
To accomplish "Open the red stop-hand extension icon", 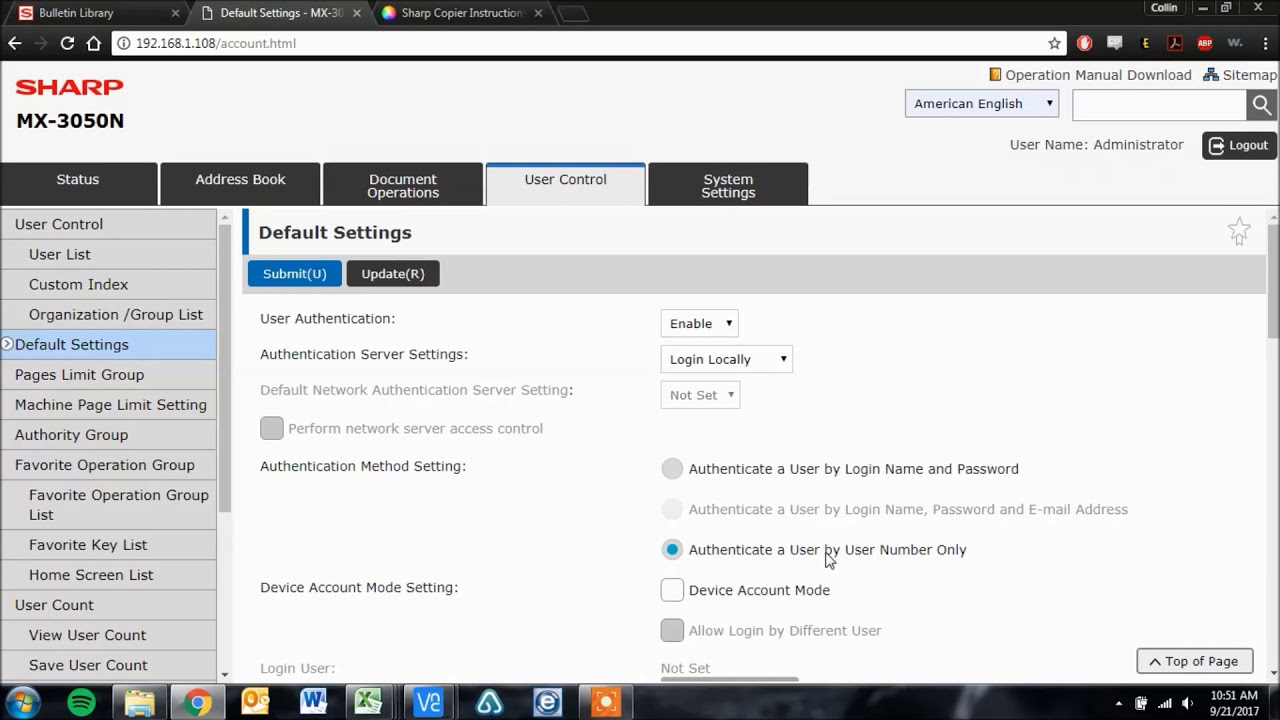I will 1084,43.
